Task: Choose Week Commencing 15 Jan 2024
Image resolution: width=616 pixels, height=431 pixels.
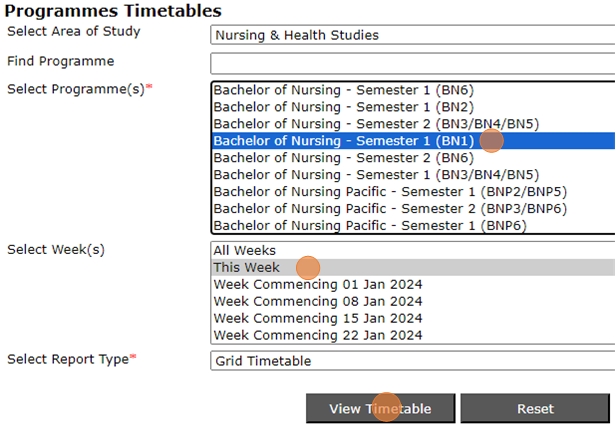Action: point(317,318)
